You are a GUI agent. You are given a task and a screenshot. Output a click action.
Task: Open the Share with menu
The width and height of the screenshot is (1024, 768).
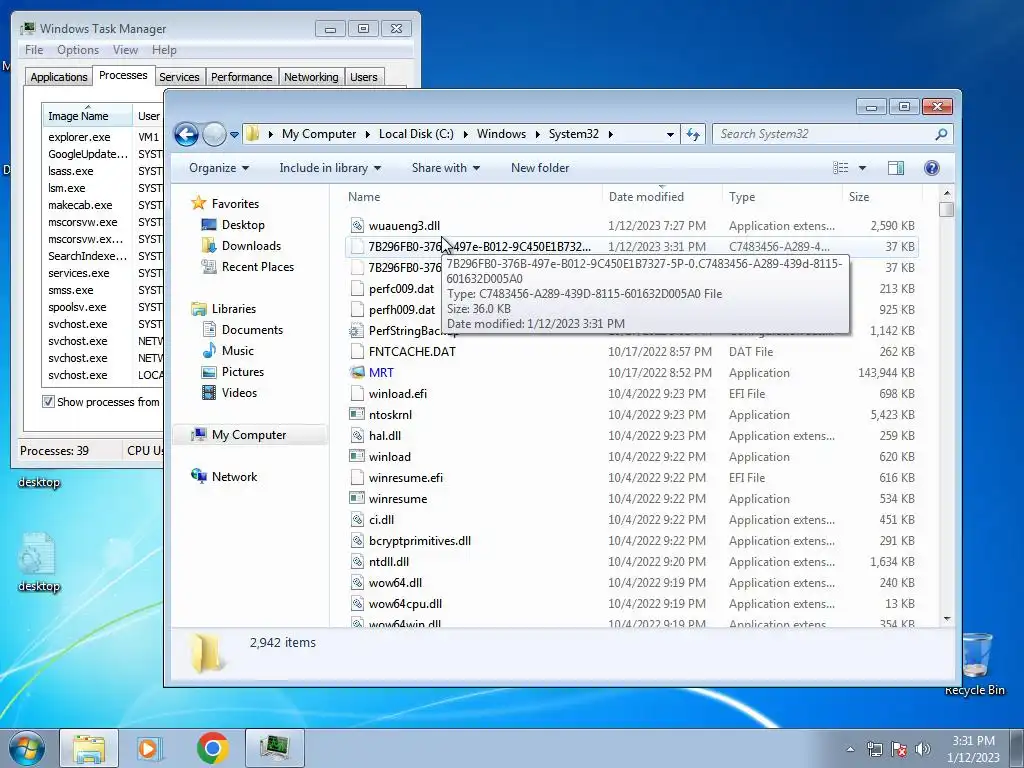point(445,168)
